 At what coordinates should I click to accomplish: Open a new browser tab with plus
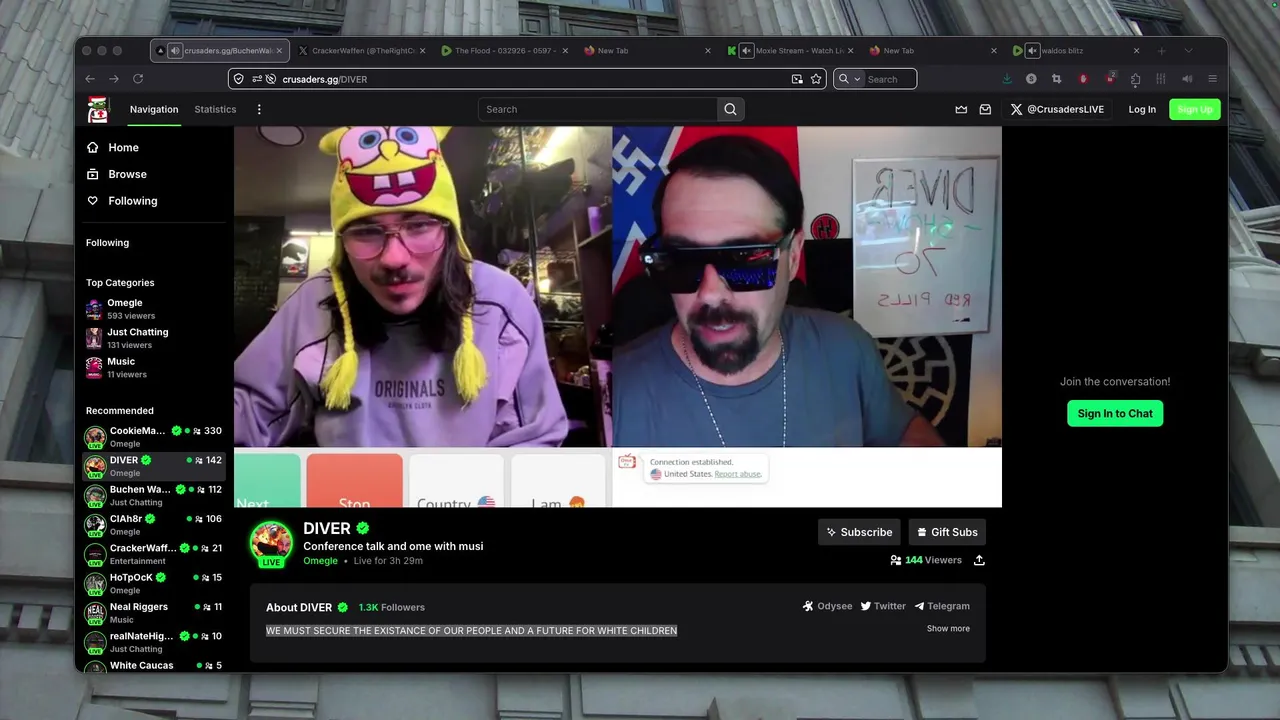(1161, 50)
